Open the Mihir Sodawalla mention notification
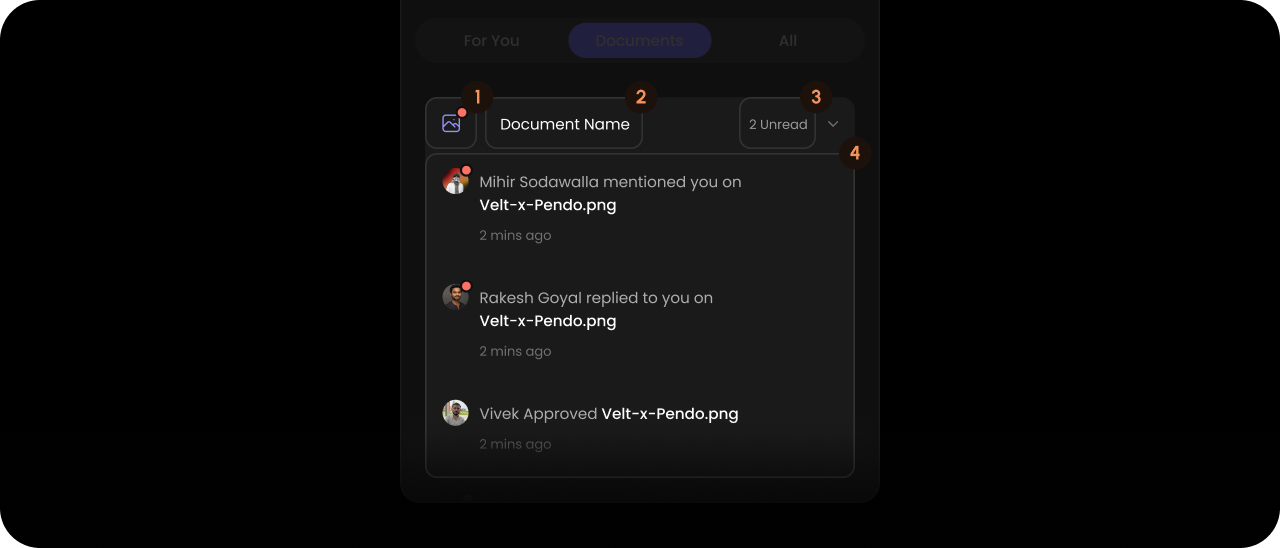The image size is (1280, 548). point(640,208)
